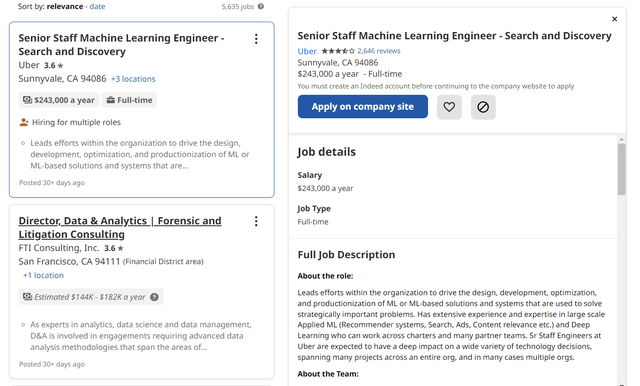Close the job details panel
The width and height of the screenshot is (640, 386).
pos(614,19)
